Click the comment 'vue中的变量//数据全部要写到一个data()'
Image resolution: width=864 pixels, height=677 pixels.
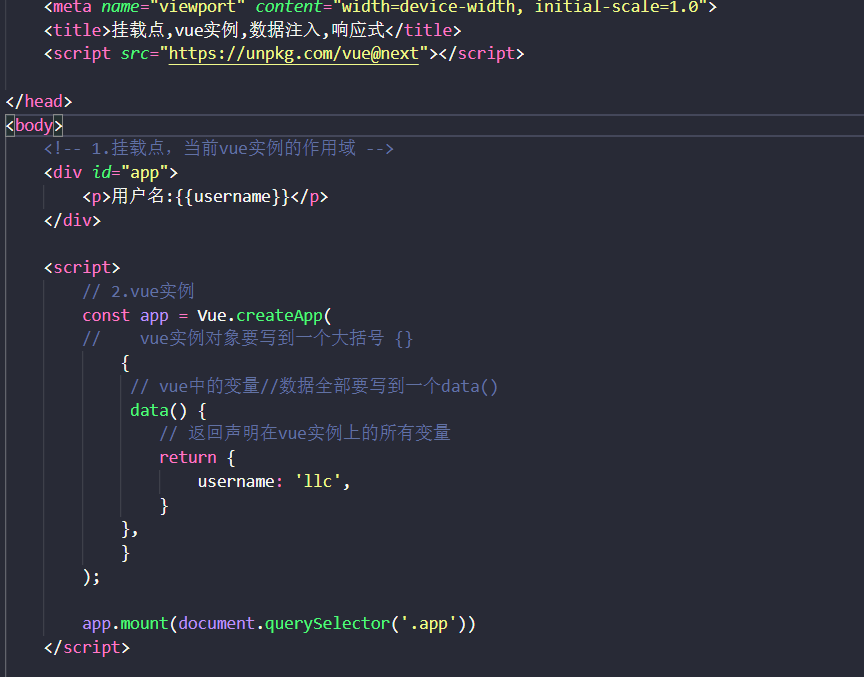coord(314,386)
